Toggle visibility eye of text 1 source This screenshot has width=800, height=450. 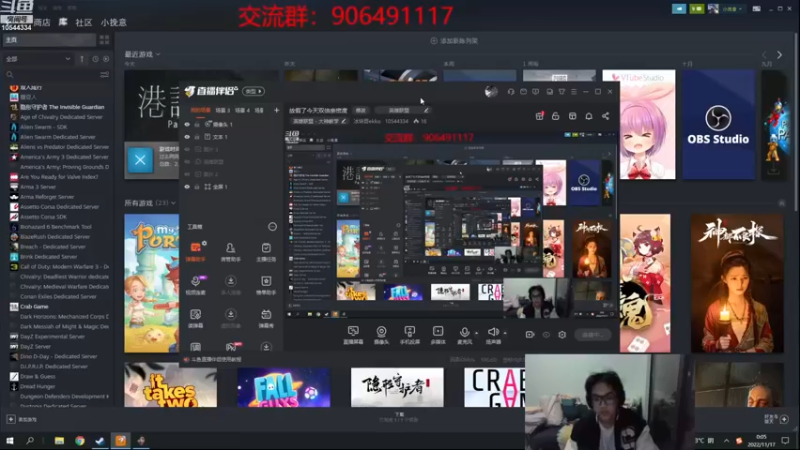point(187,137)
